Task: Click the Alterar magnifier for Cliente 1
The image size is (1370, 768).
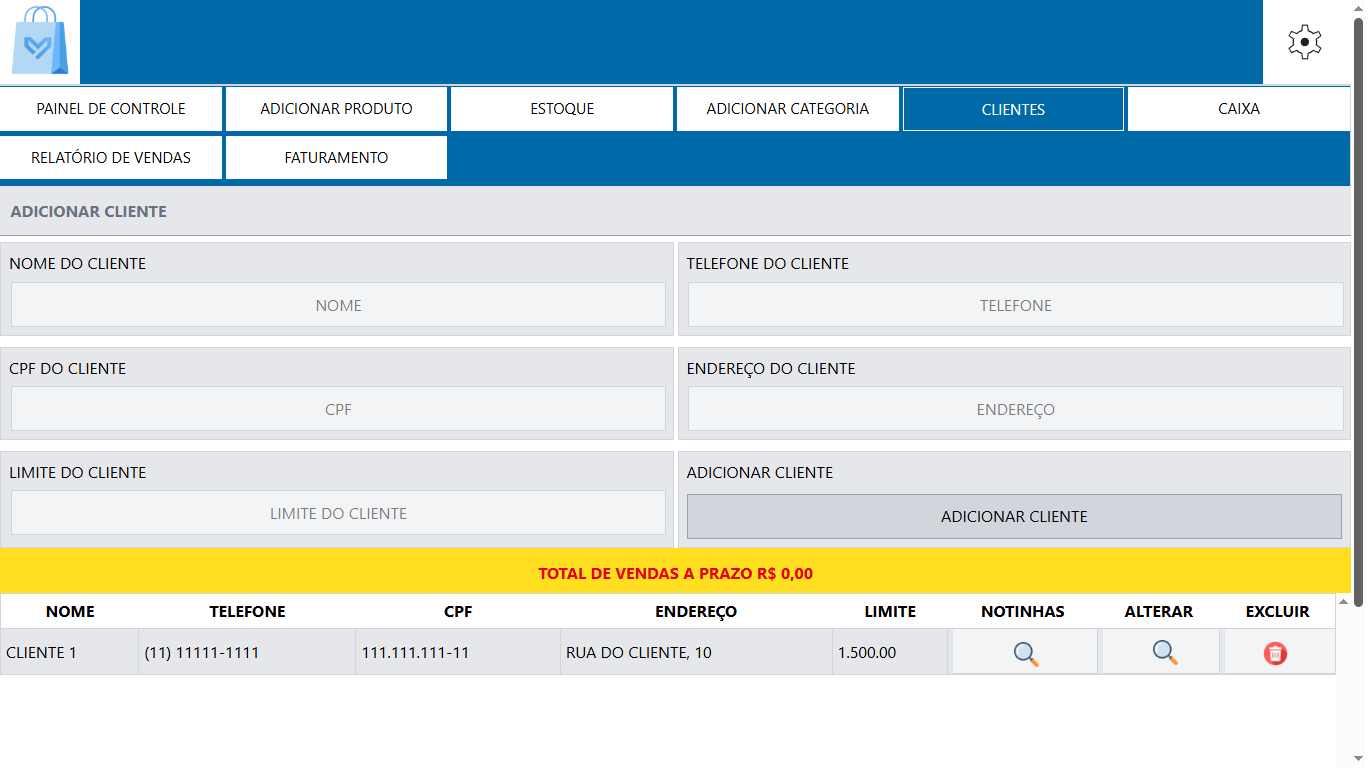Action: 1163,653
